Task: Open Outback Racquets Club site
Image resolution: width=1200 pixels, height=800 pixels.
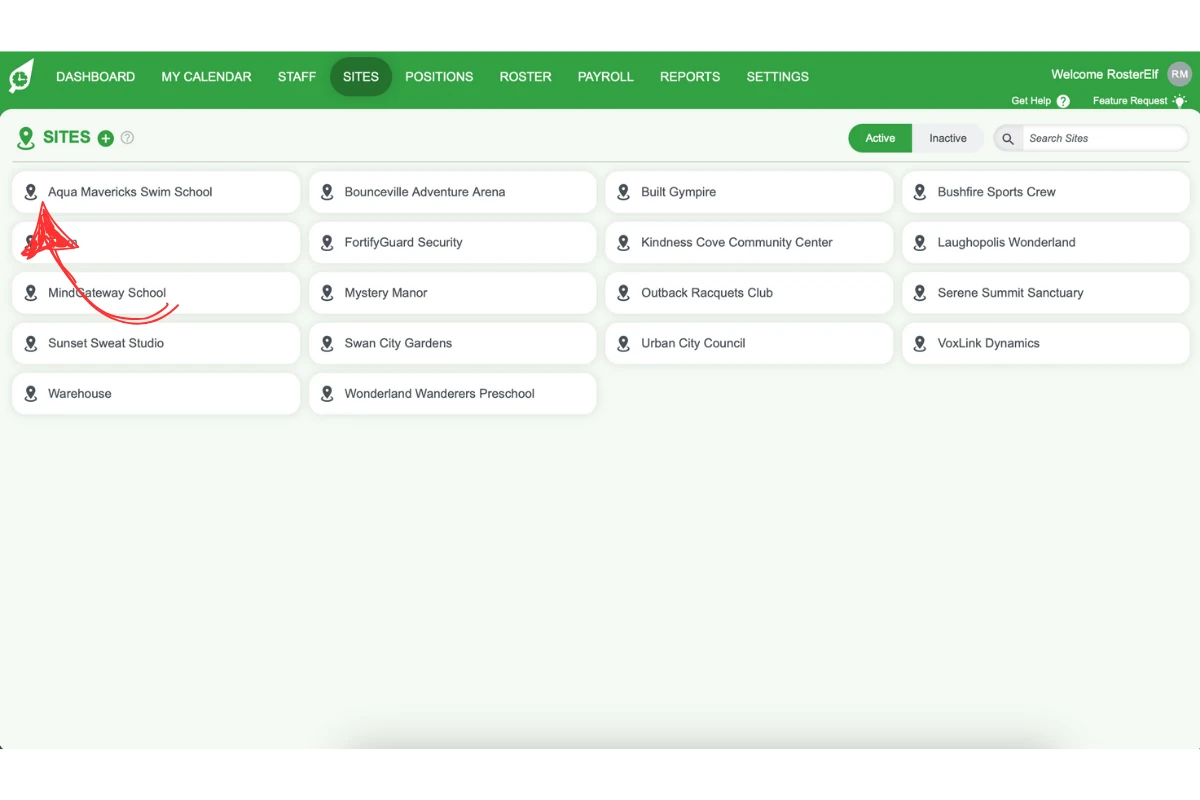Action: coord(749,293)
